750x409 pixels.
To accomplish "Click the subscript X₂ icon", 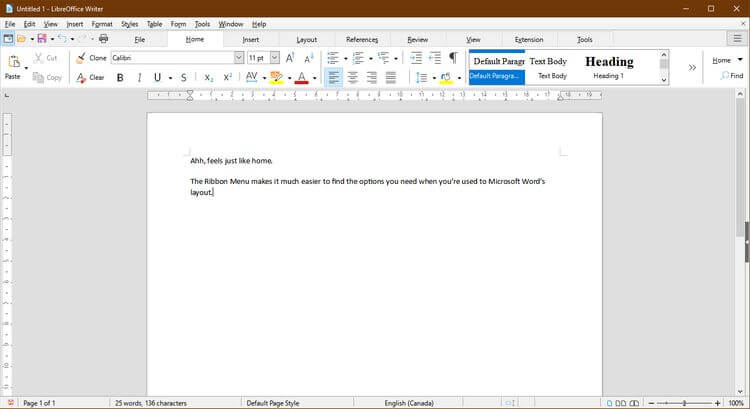I will pos(208,77).
